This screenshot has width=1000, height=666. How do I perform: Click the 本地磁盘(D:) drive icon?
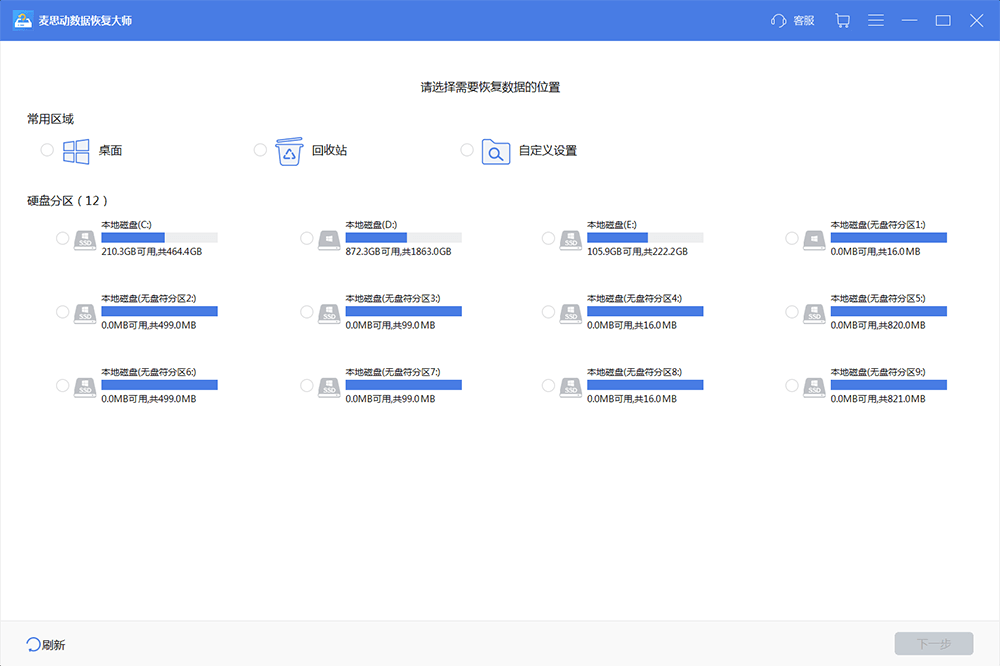coord(329,239)
